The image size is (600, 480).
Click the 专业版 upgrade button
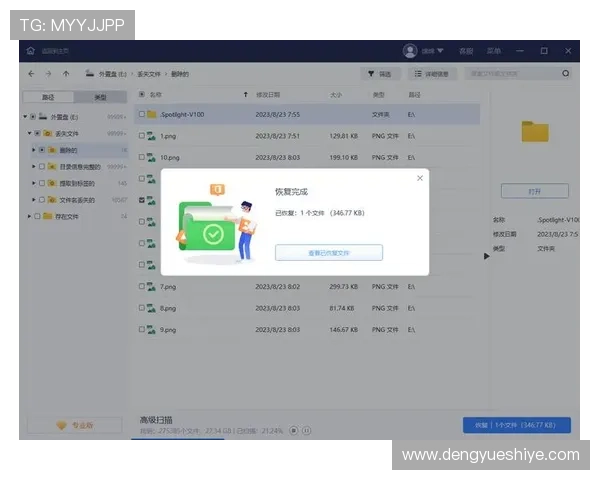pos(75,425)
